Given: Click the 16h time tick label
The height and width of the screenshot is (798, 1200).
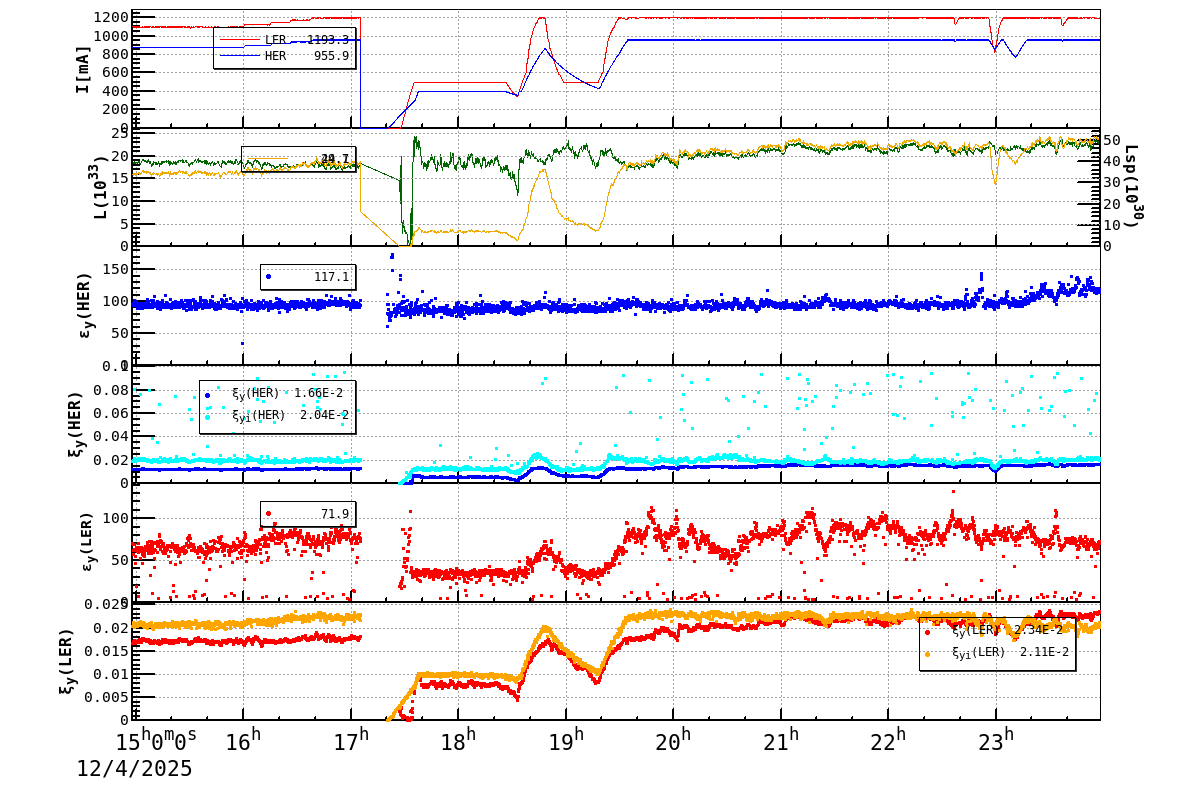Looking at the screenshot, I should pos(243,741).
